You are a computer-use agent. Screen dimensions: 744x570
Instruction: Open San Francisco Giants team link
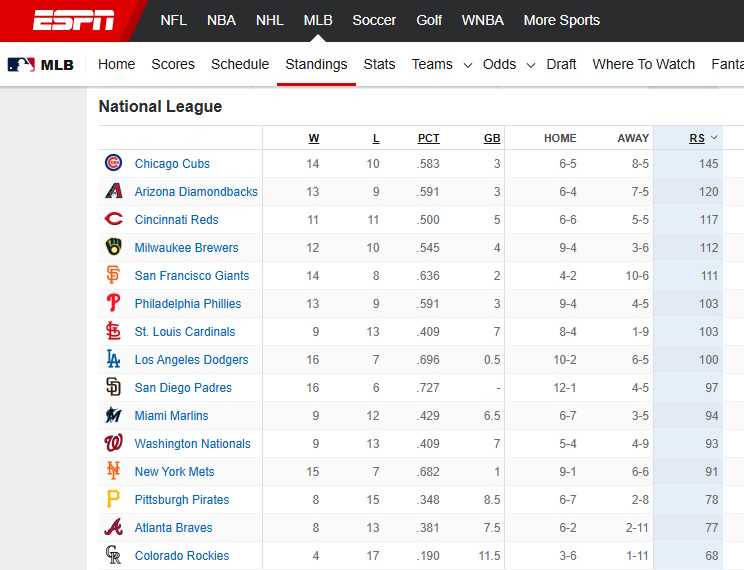pos(192,276)
